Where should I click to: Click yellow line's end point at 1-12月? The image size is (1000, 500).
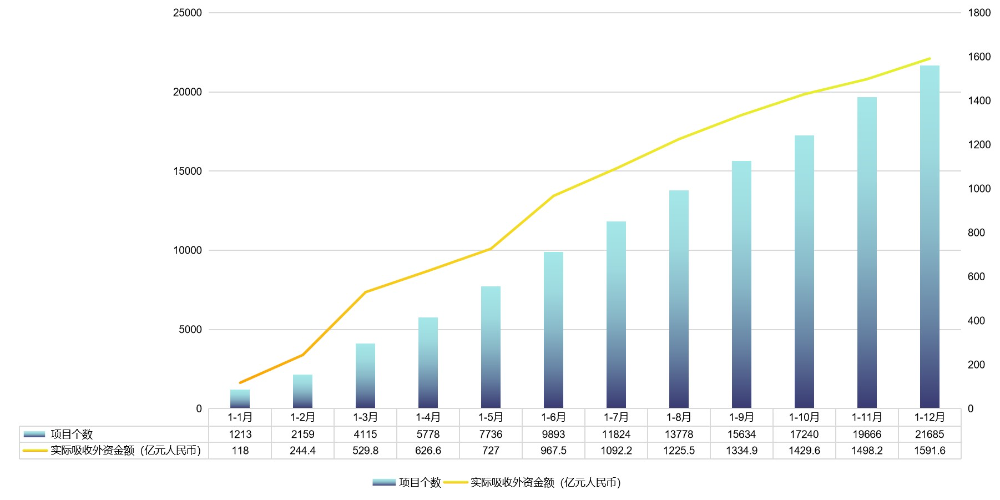click(930, 59)
